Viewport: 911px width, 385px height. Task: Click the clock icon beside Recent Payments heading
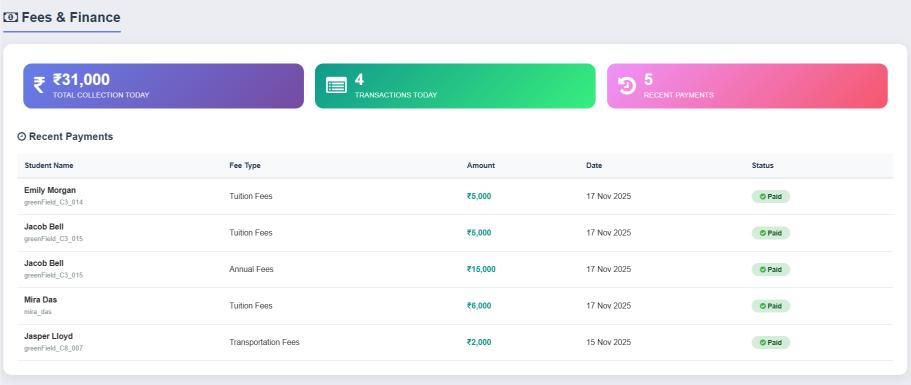(x=21, y=136)
